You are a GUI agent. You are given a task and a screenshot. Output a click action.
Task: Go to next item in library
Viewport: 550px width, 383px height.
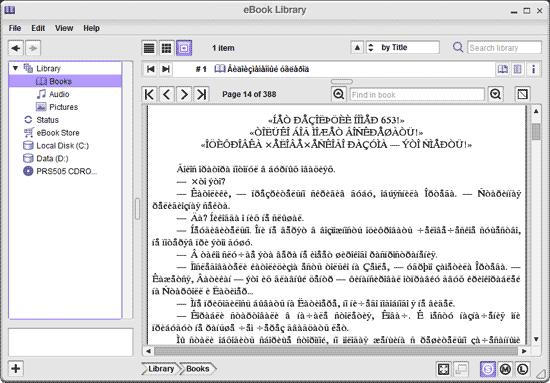click(166, 69)
